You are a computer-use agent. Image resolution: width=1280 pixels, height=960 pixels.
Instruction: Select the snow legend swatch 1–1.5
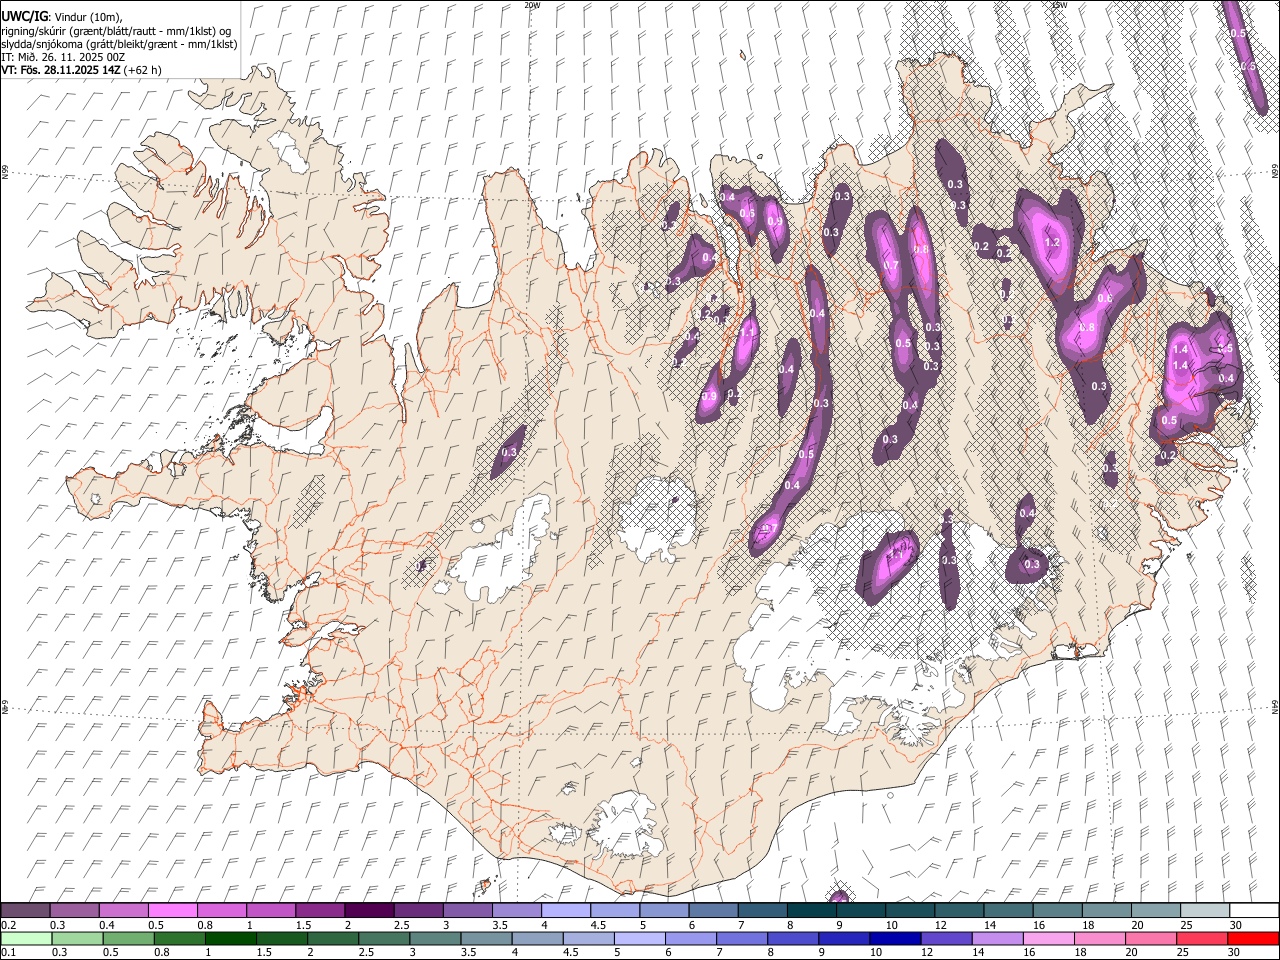click(271, 910)
